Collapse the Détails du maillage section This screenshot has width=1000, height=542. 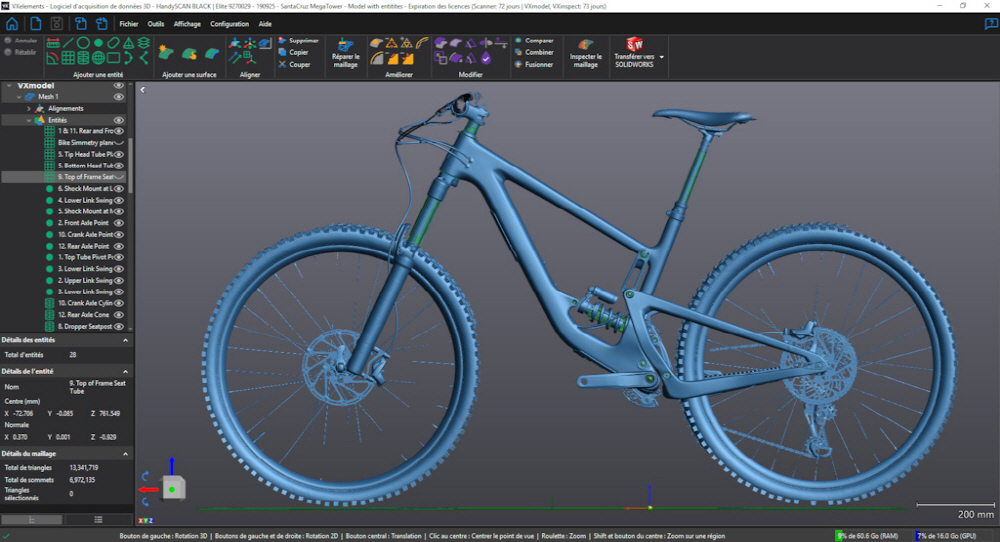125,454
